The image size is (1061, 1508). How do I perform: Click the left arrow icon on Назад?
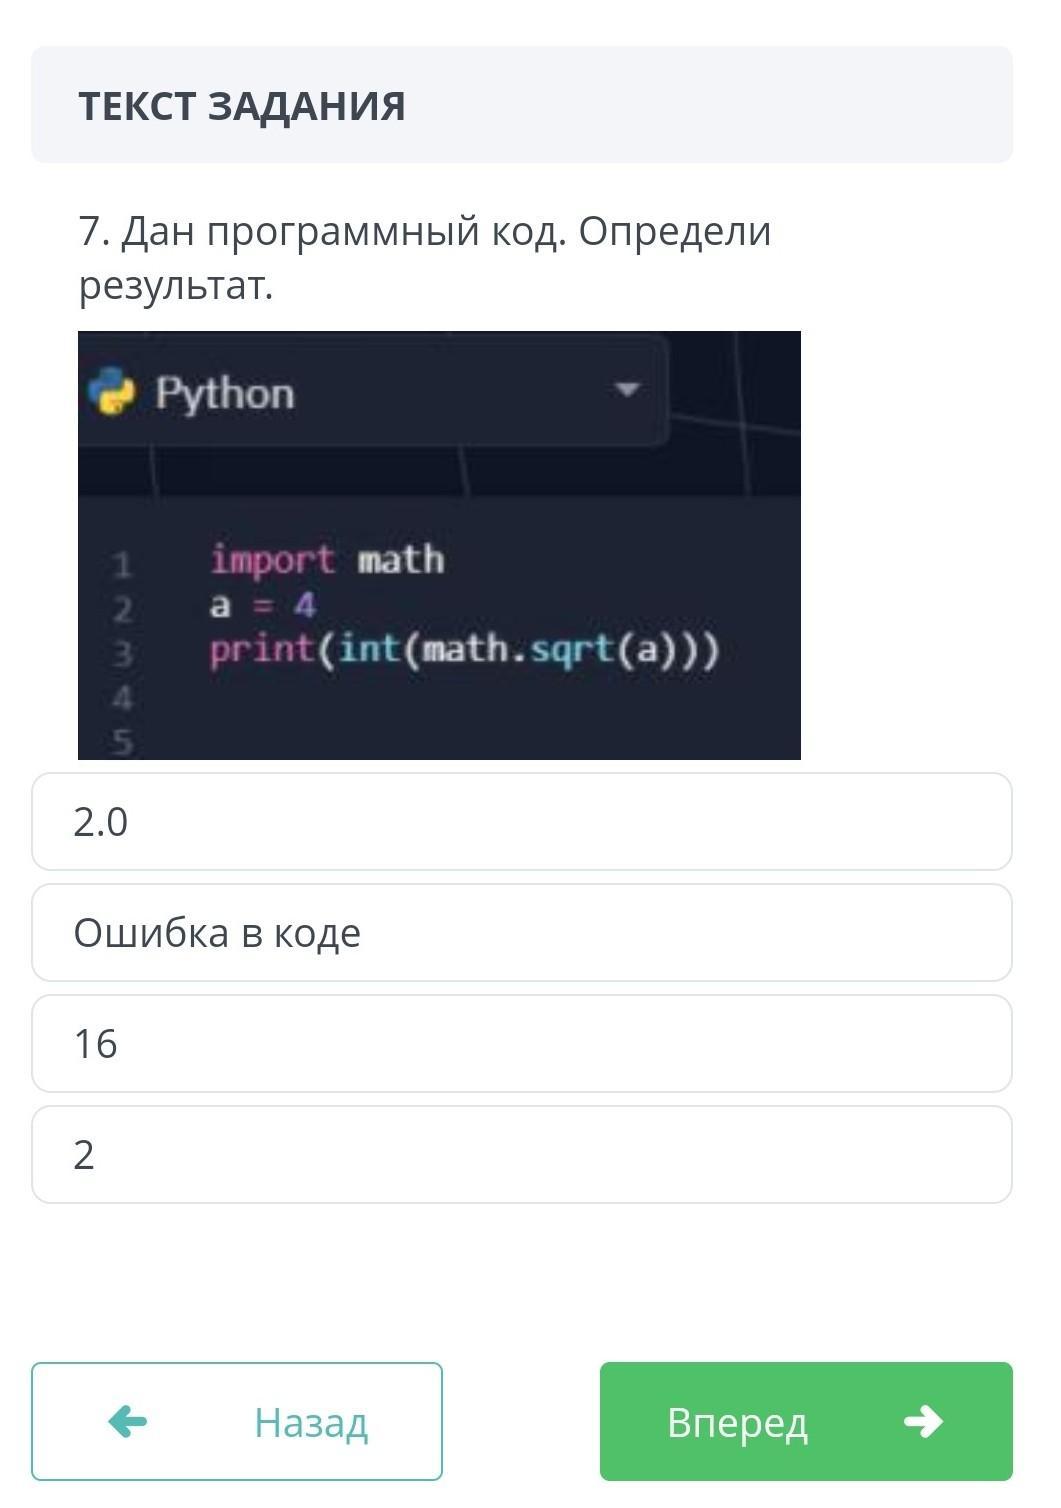(127, 1421)
